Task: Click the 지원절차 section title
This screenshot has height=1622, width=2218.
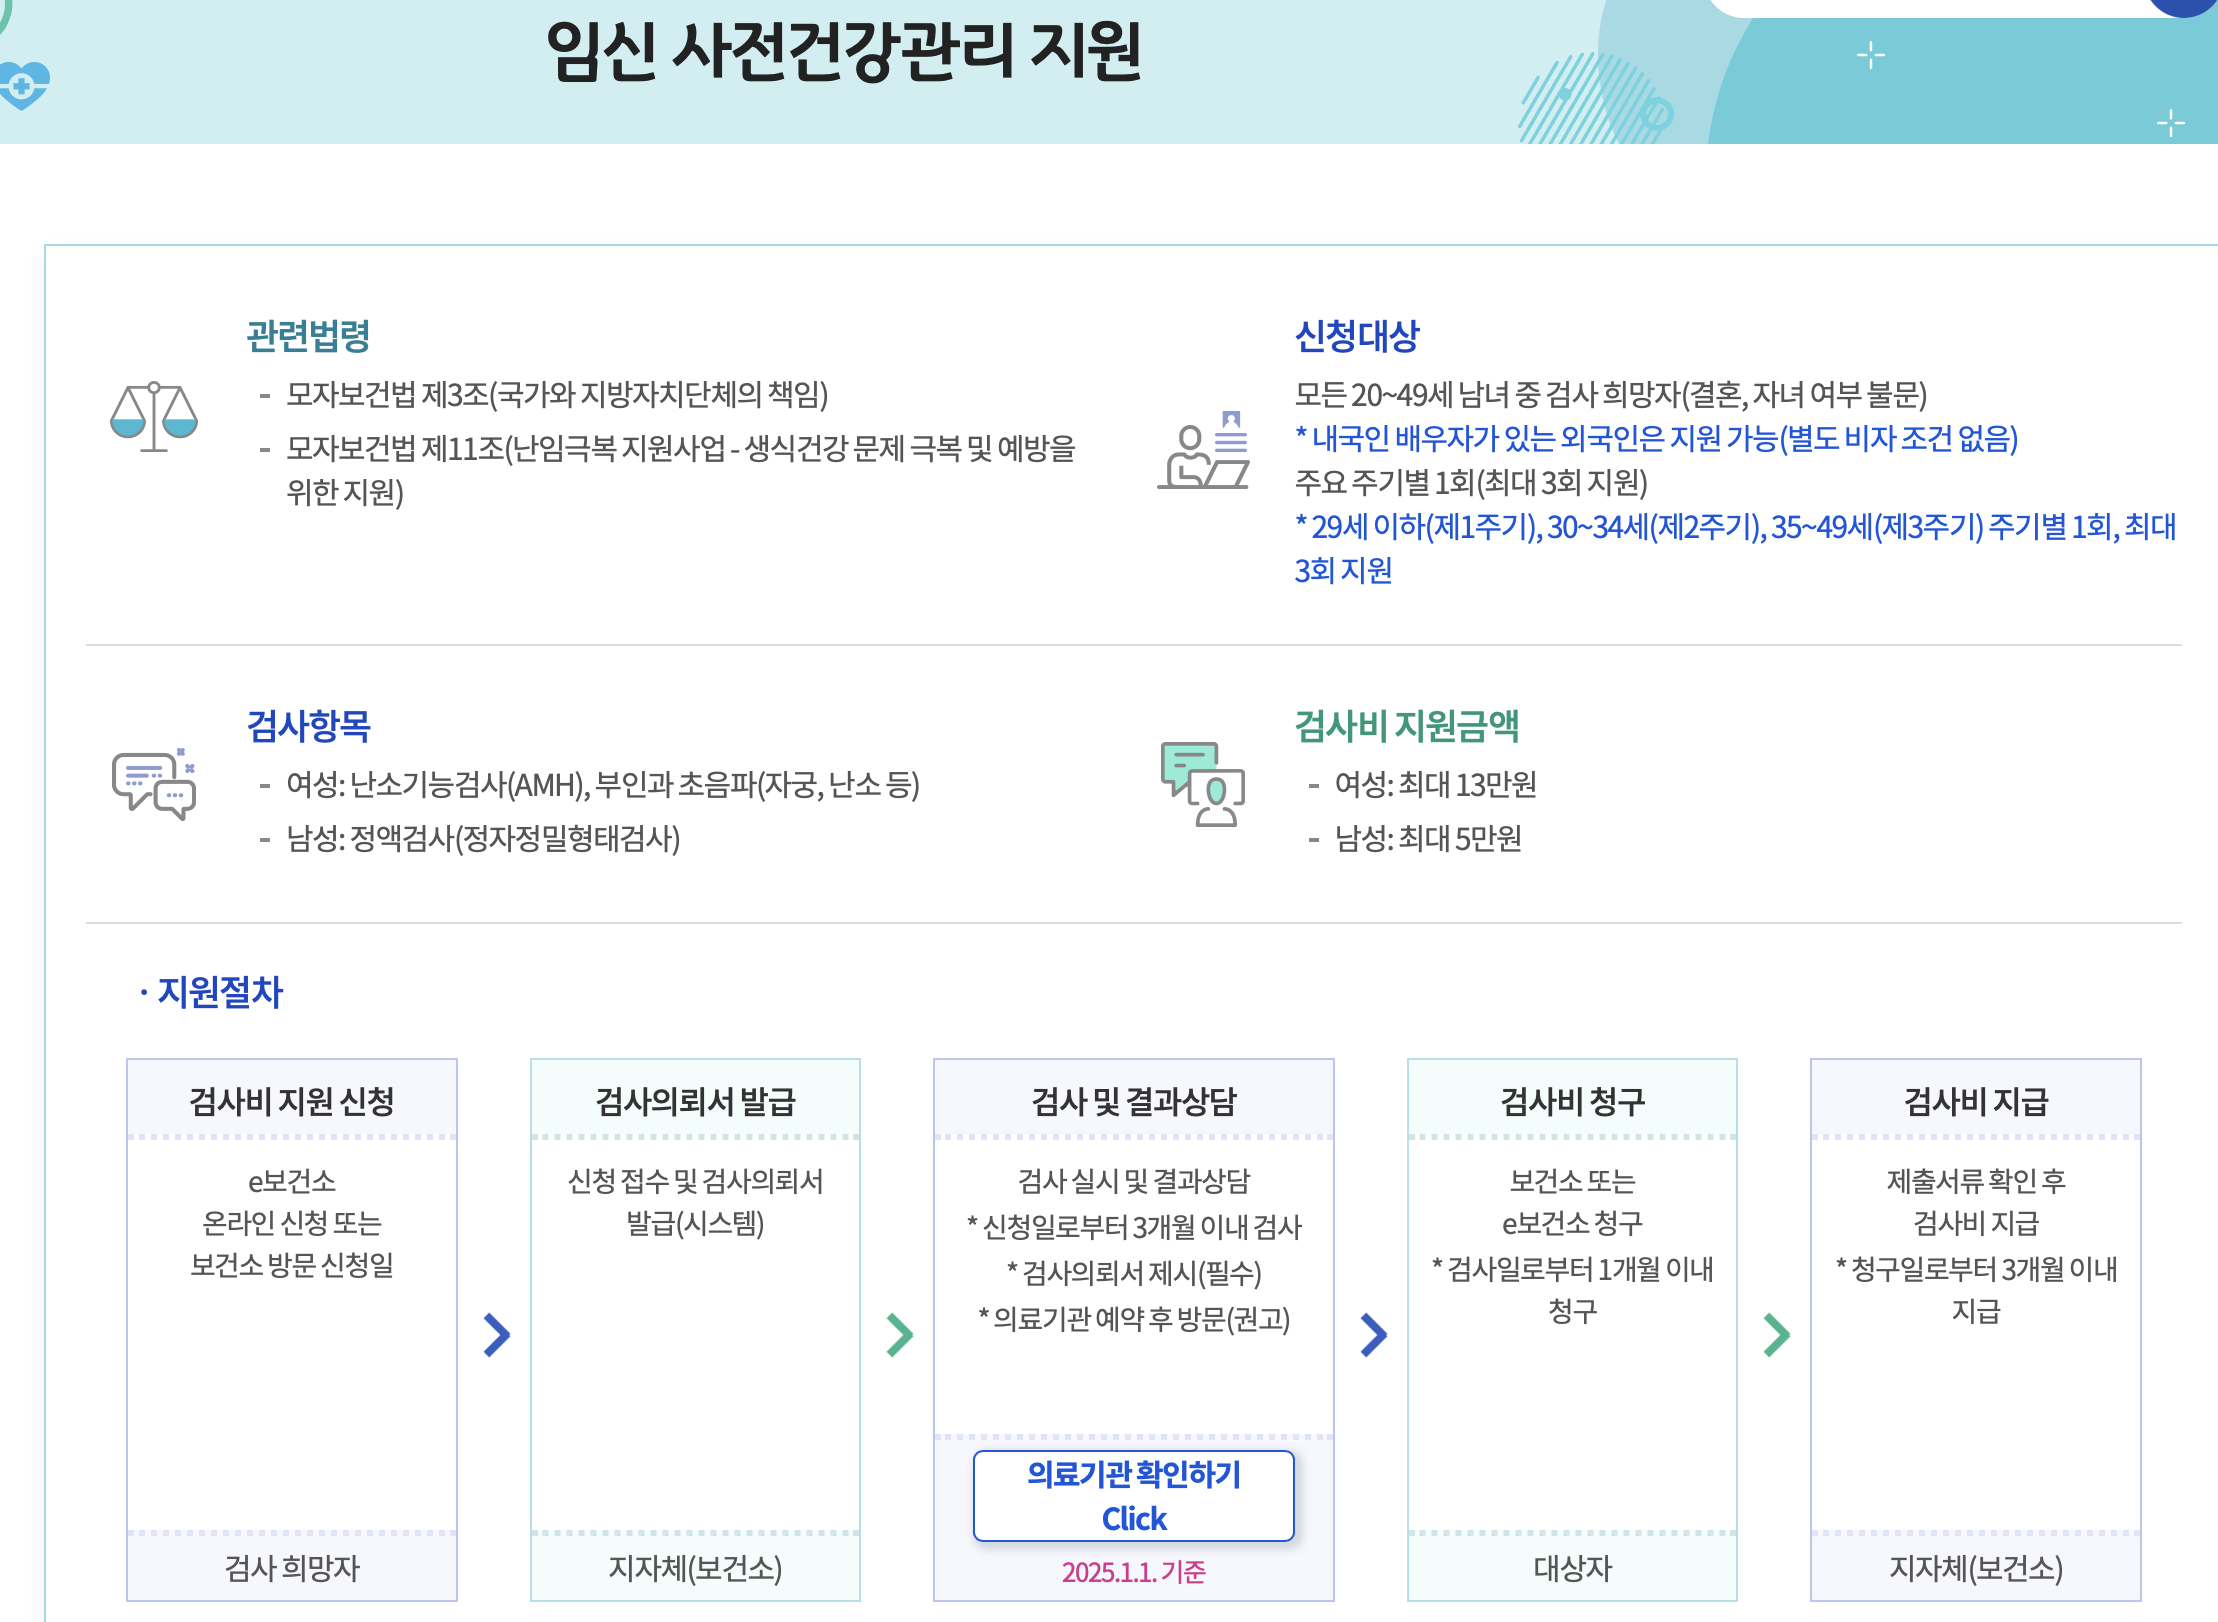Action: click(x=219, y=992)
